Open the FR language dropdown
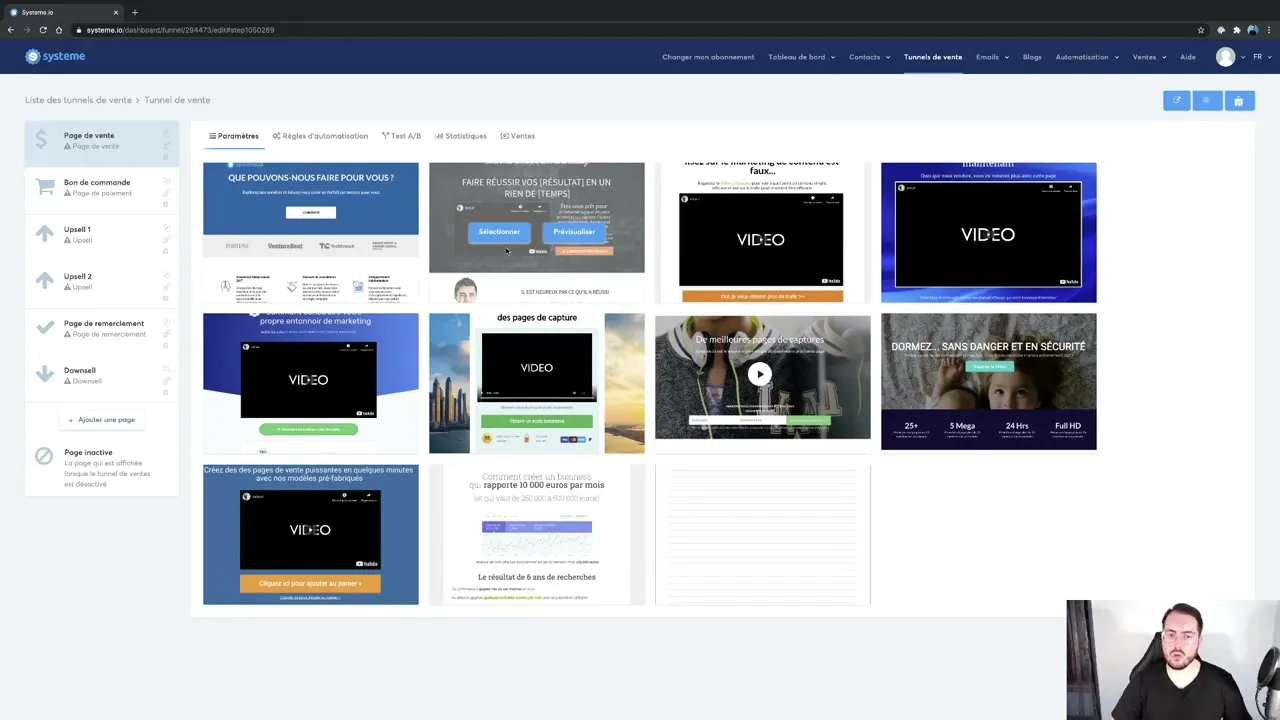Screen dimensions: 1280x720 pyautogui.click(x=1258, y=57)
